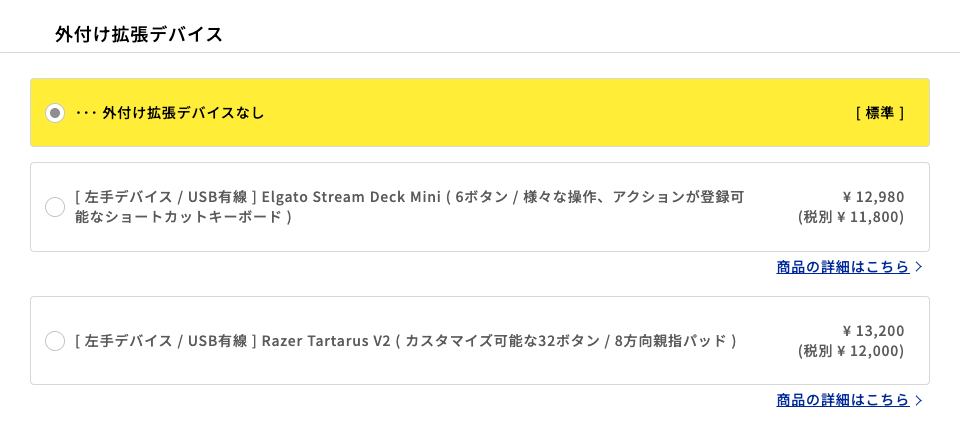Click the ¥13,200 price
976x439 pixels.
tap(873, 331)
